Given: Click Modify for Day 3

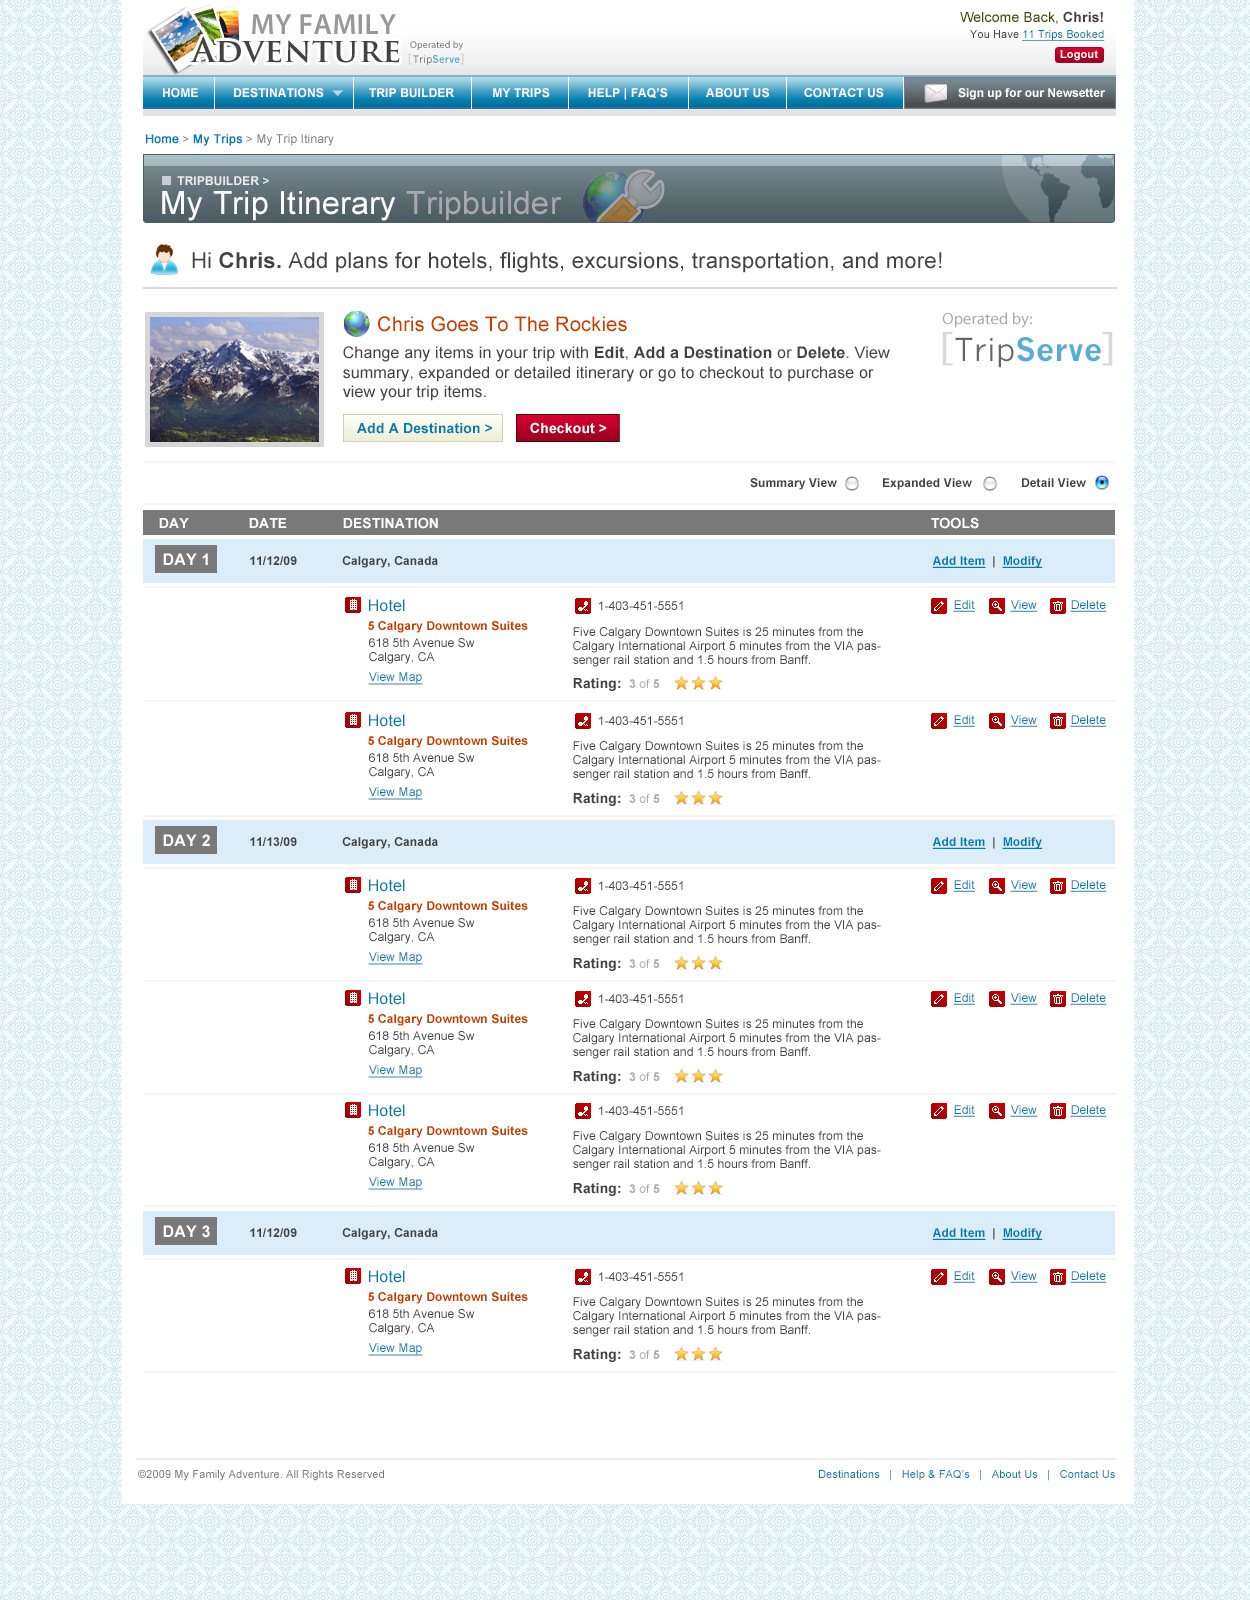Looking at the screenshot, I should point(1022,1234).
